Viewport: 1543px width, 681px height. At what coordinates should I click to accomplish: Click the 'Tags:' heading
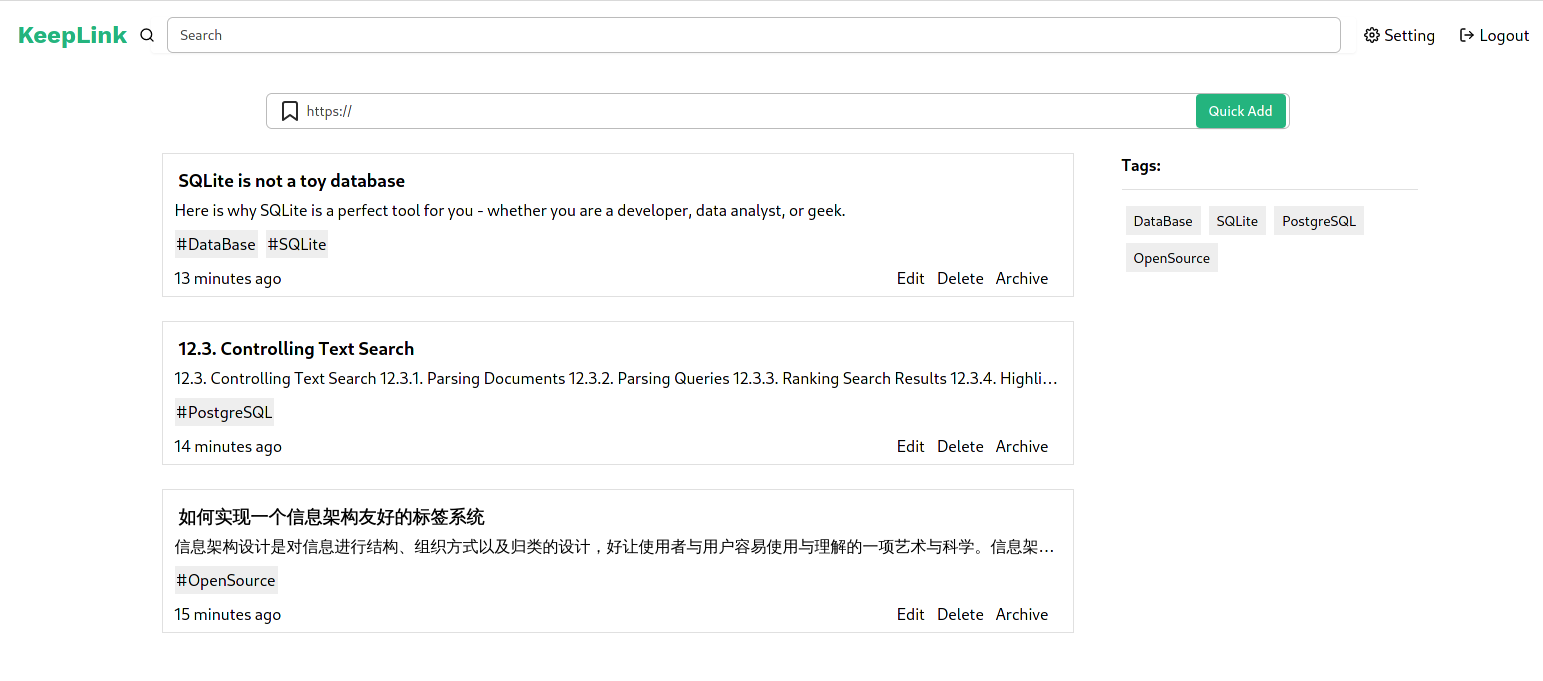1141,165
